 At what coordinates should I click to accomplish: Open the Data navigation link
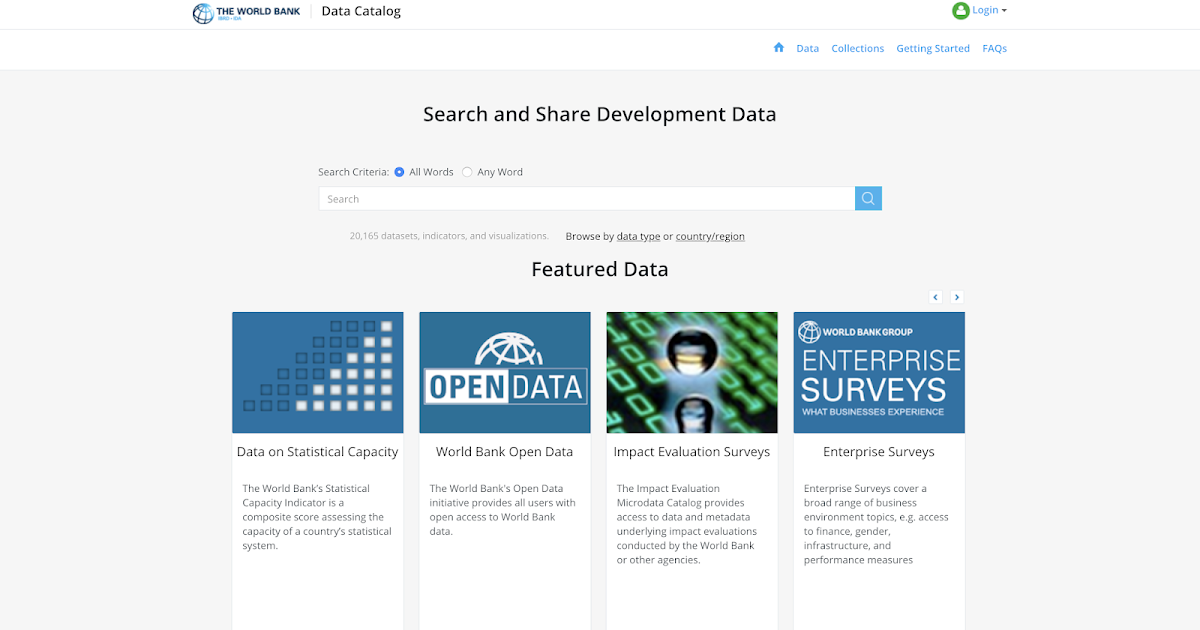807,48
